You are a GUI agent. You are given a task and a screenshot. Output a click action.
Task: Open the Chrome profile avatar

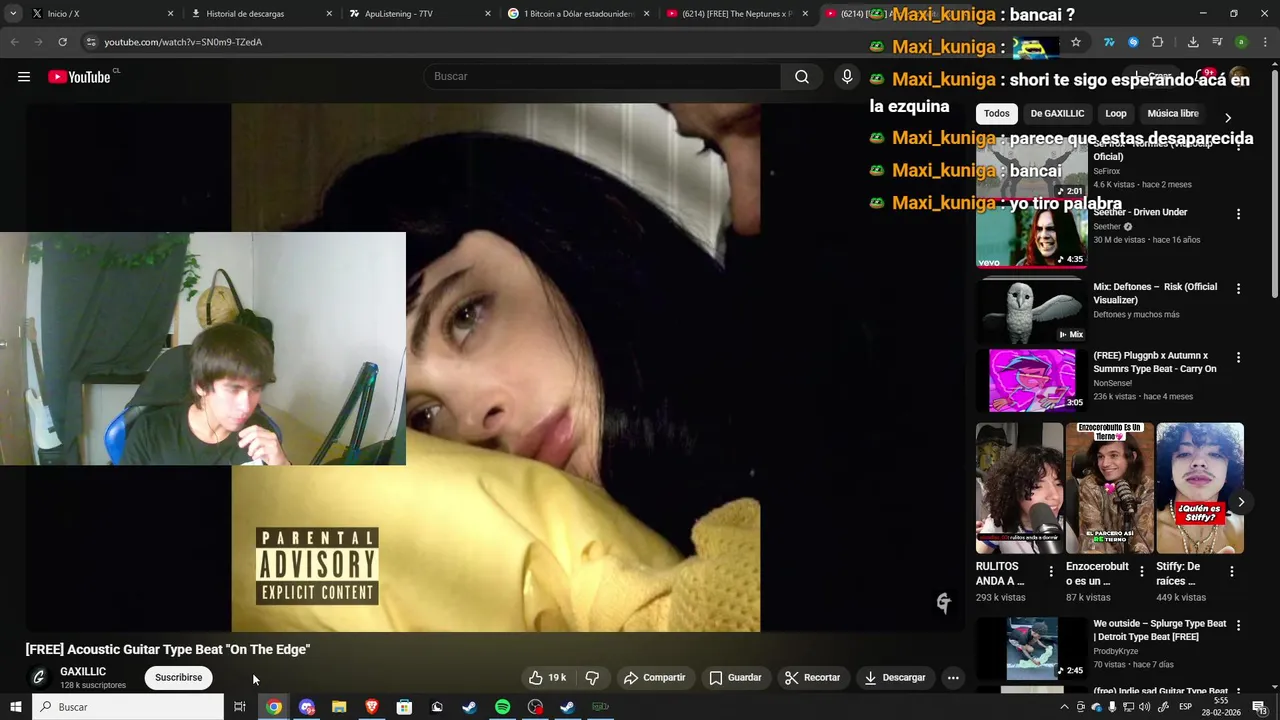(1241, 42)
